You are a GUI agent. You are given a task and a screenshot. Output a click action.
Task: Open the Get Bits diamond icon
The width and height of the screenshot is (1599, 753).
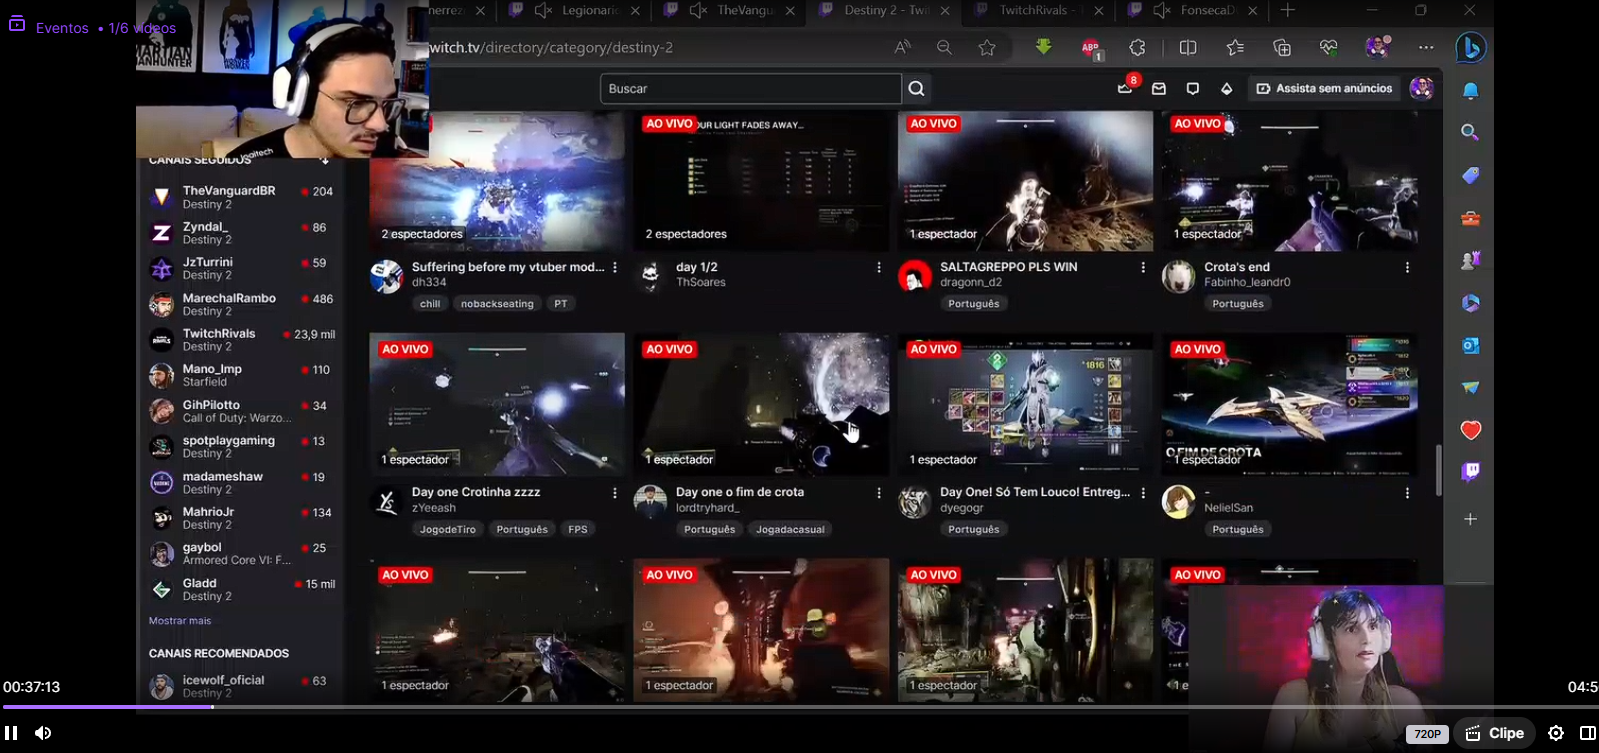point(1226,89)
